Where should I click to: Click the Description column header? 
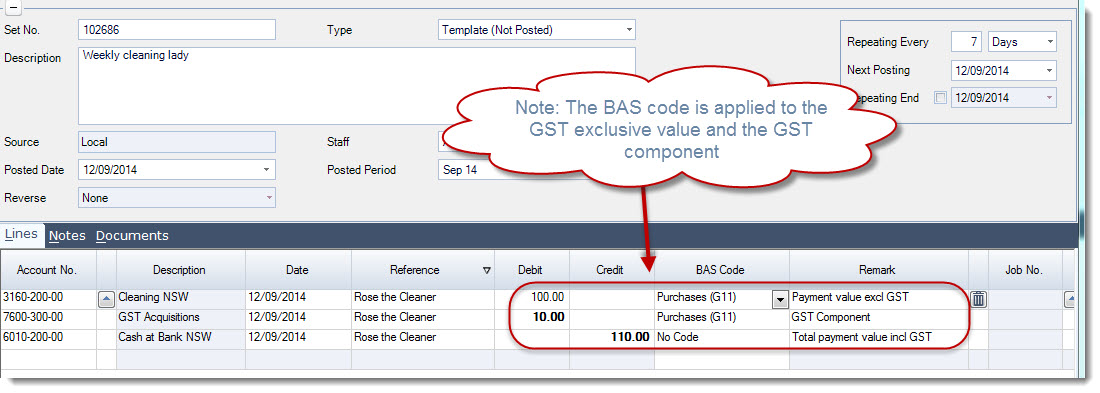point(180,269)
